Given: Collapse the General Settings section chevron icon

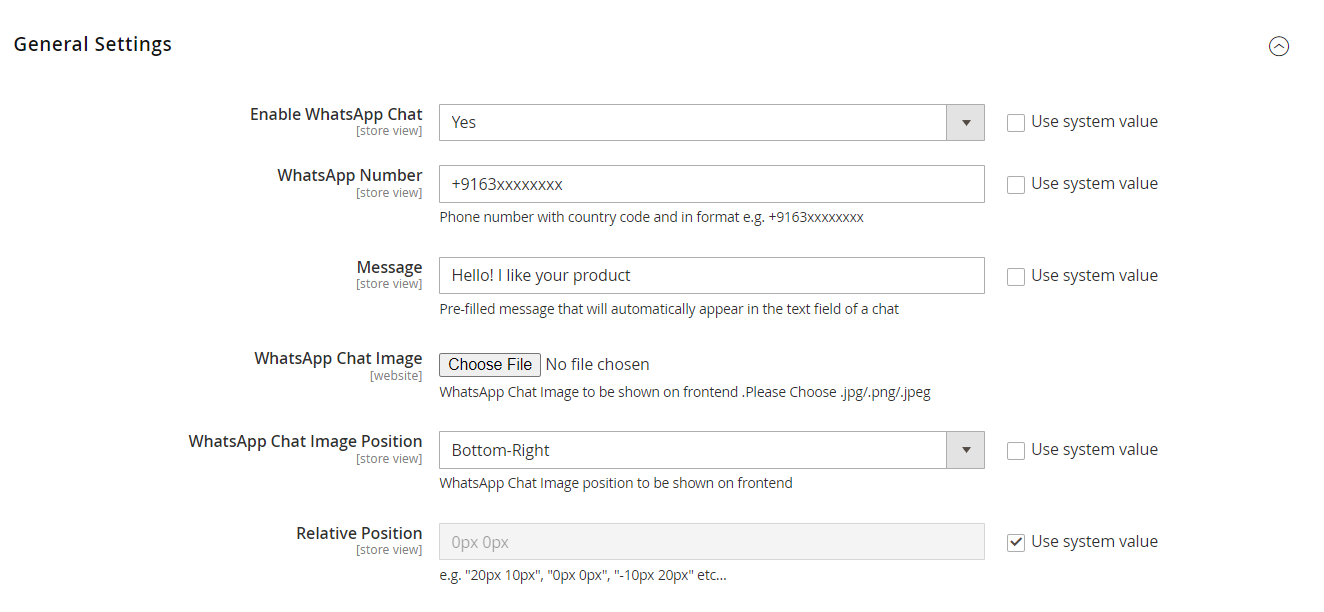Looking at the screenshot, I should 1278,46.
